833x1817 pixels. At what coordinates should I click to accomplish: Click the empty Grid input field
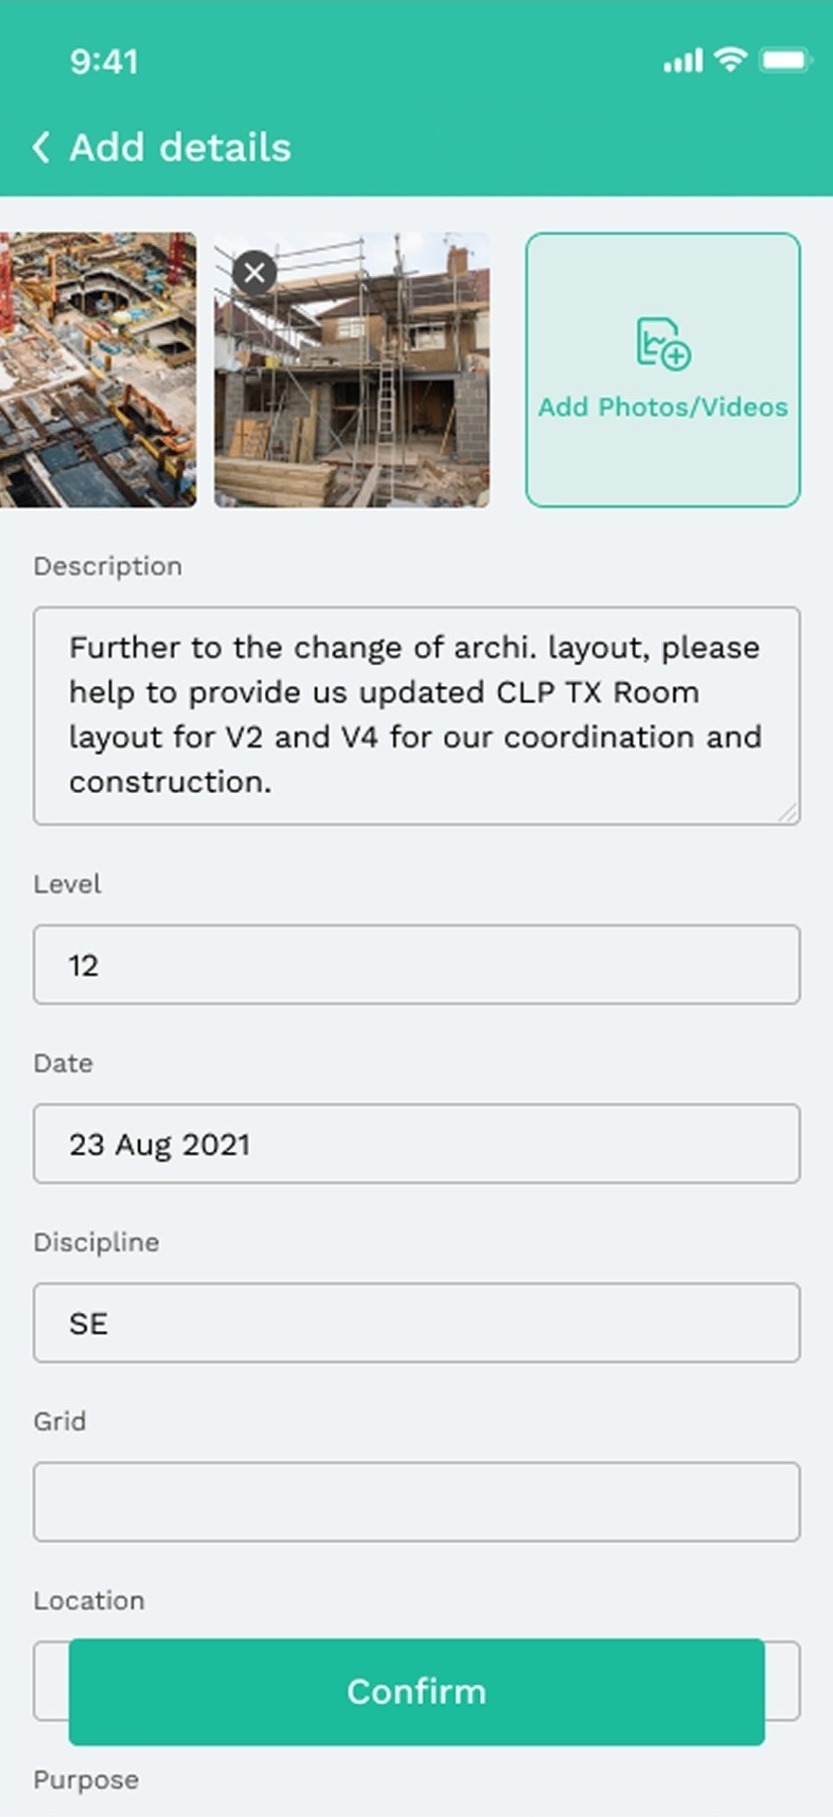(416, 1502)
